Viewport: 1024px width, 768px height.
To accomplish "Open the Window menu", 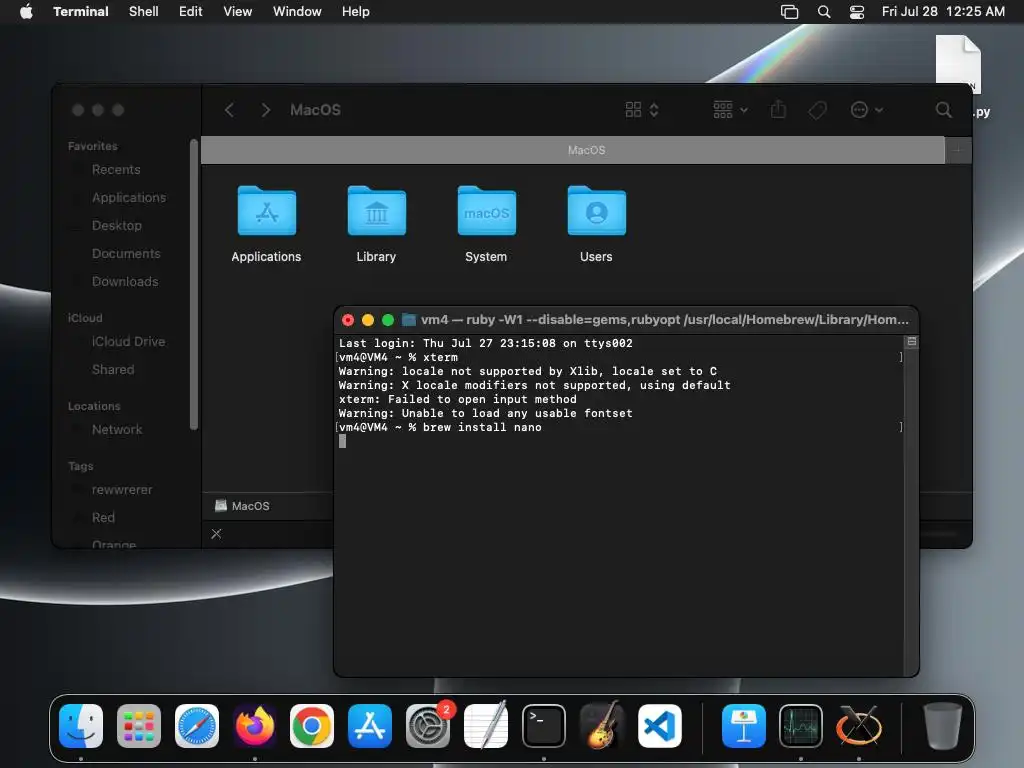I will pyautogui.click(x=297, y=12).
